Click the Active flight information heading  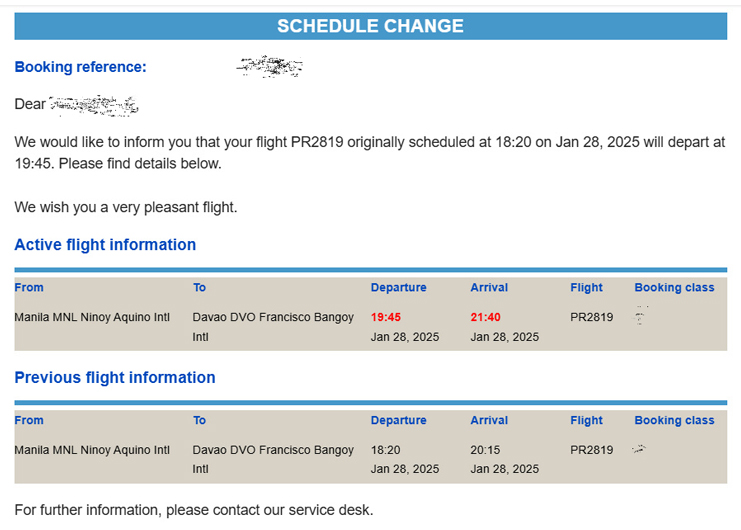pos(105,245)
